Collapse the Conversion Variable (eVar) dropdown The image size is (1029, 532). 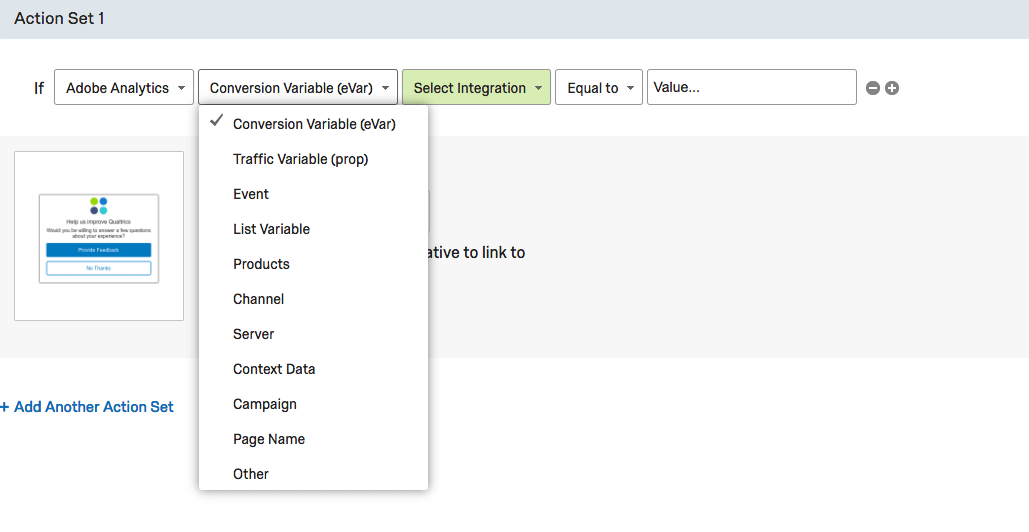[x=298, y=87]
